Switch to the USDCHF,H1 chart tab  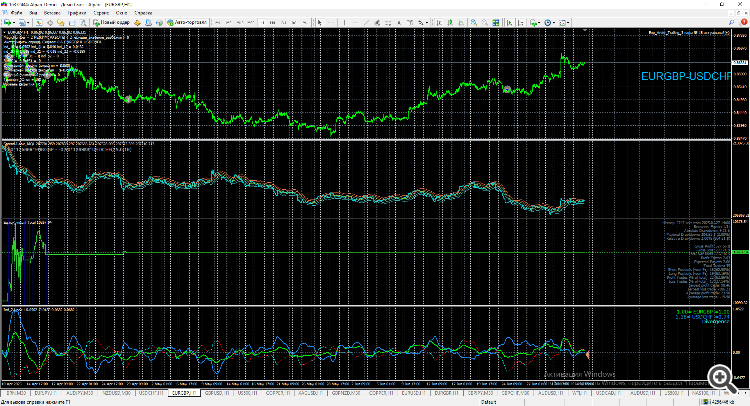151,393
